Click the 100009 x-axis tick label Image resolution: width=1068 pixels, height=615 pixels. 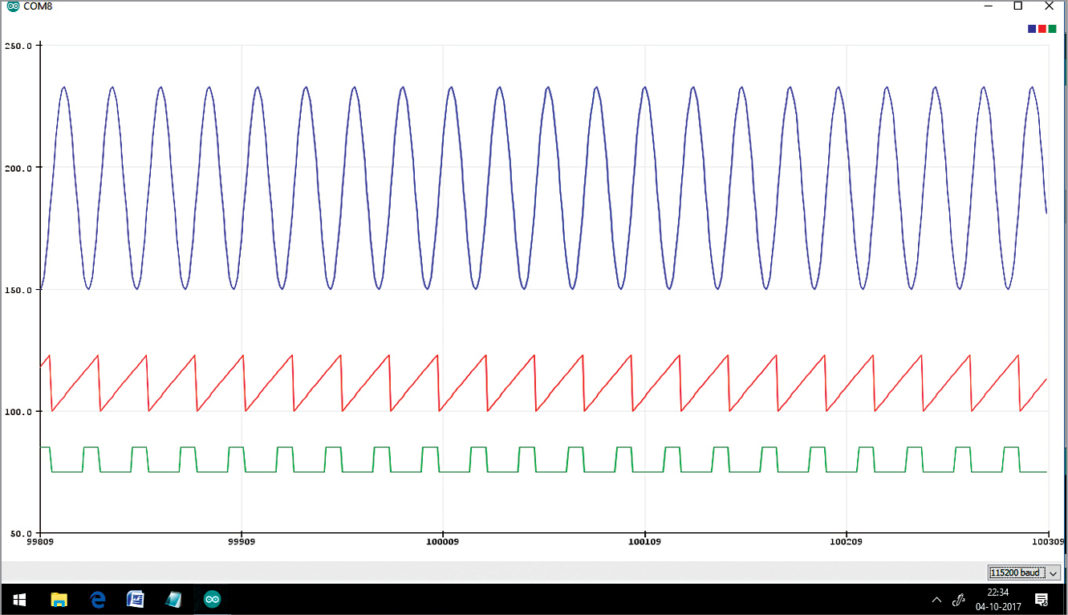click(442, 543)
